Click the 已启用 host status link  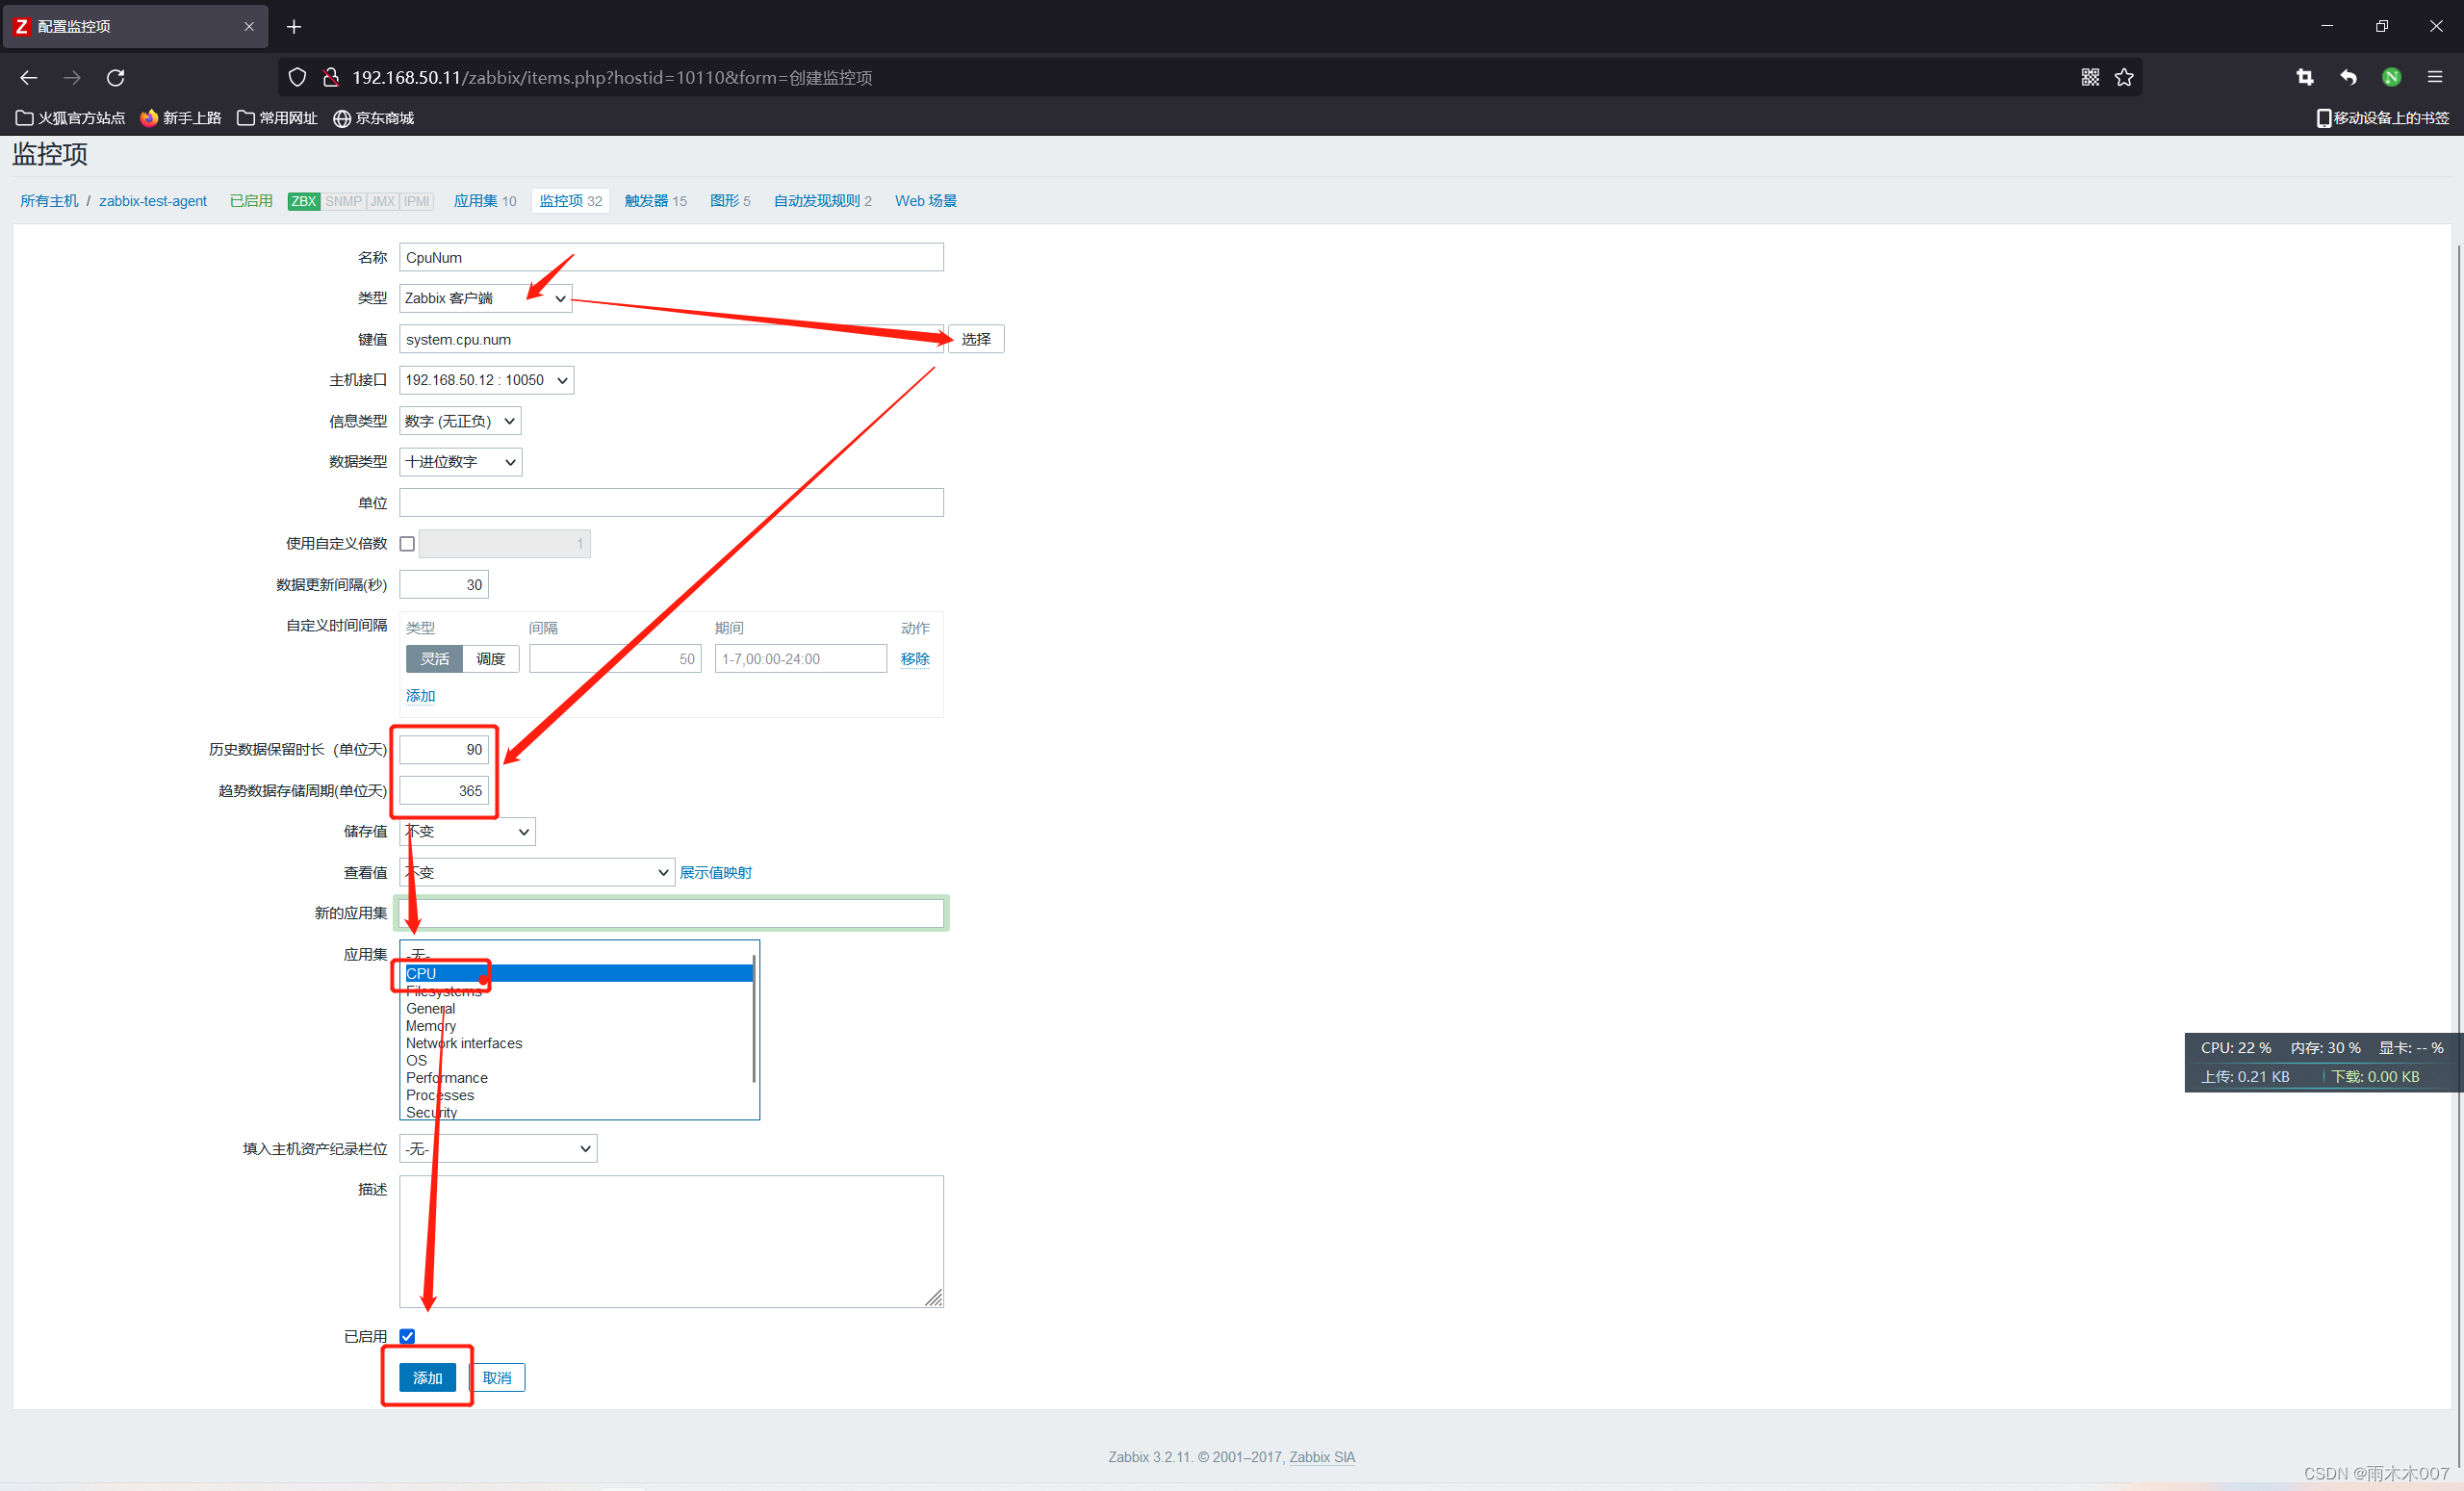pyautogui.click(x=251, y=201)
